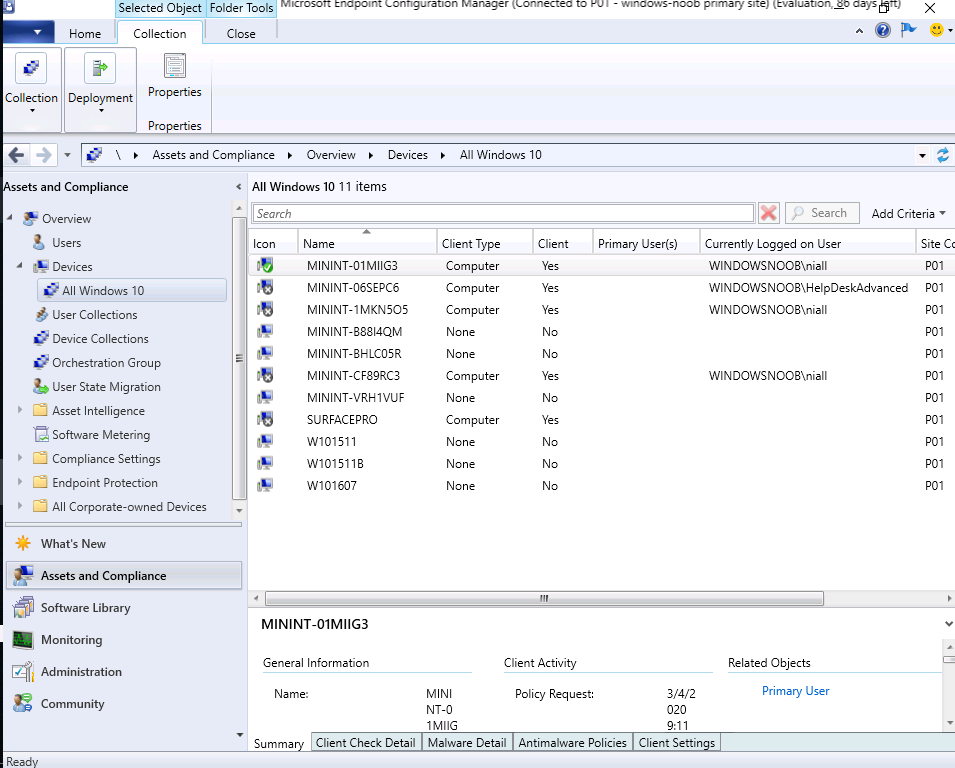Switch to the Close ribbon tab
955x768 pixels.
coord(241,33)
